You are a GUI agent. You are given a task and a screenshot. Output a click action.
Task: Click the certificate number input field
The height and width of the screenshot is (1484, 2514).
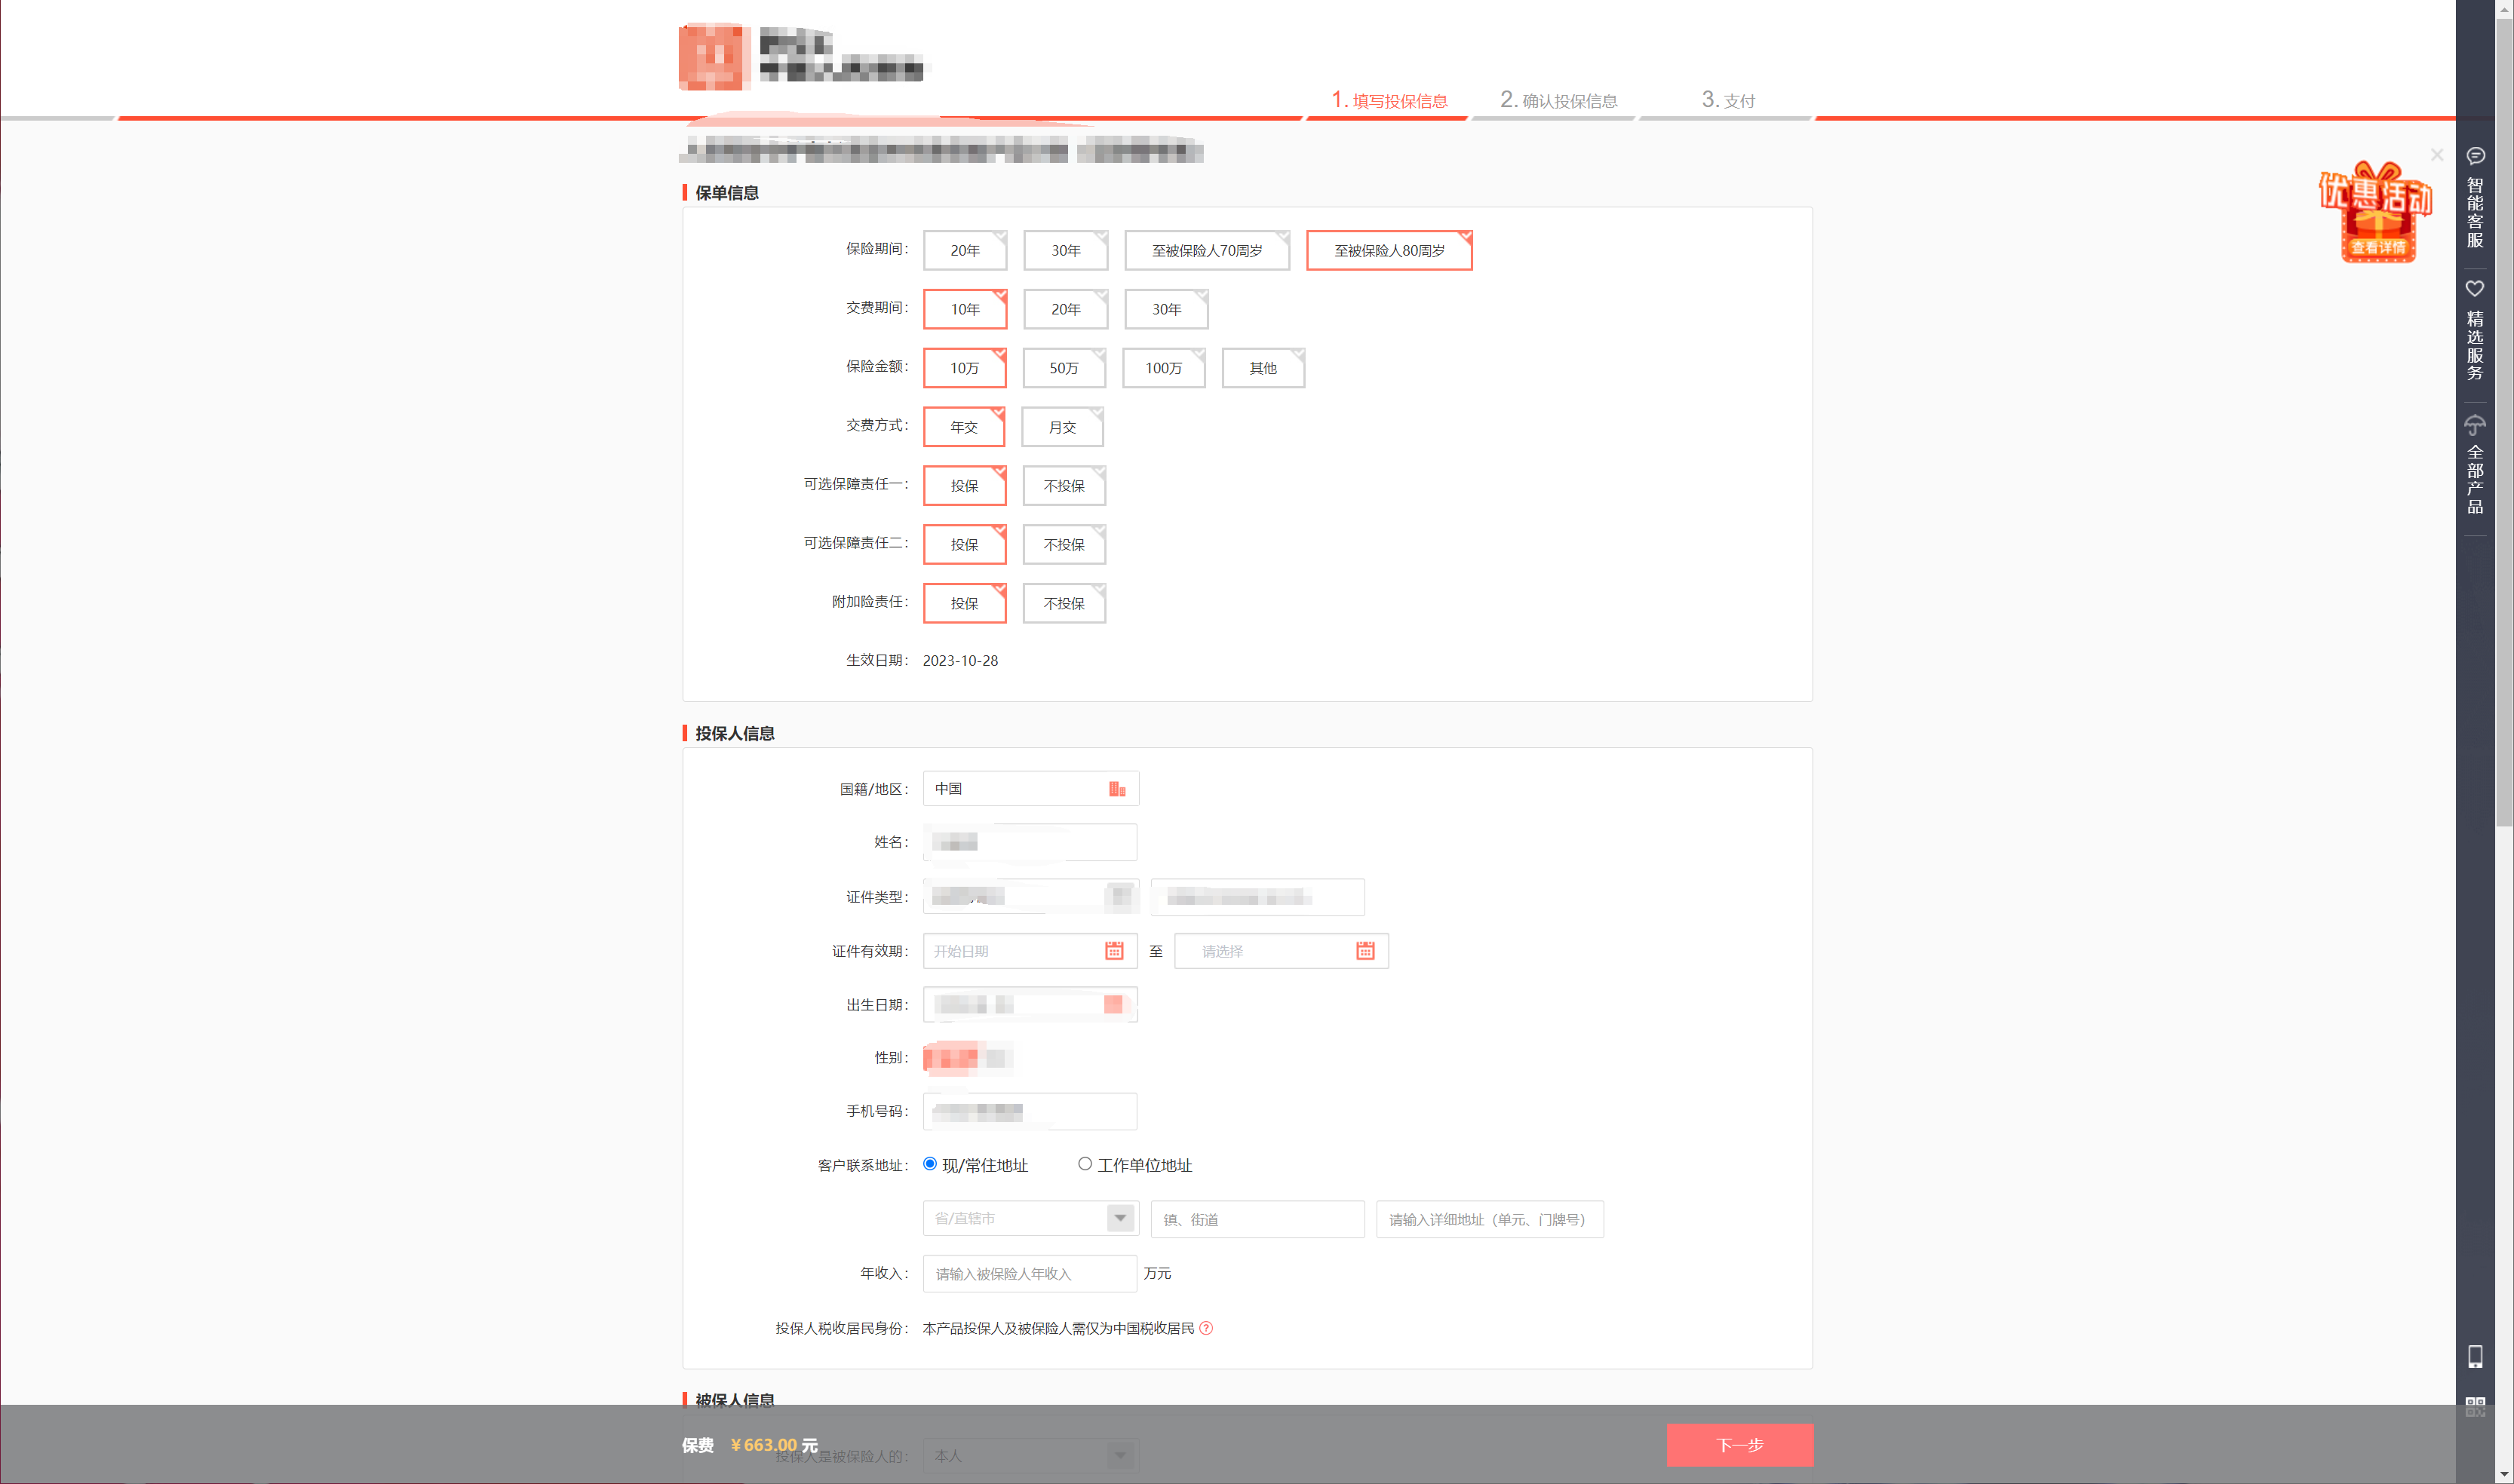[x=1258, y=897]
